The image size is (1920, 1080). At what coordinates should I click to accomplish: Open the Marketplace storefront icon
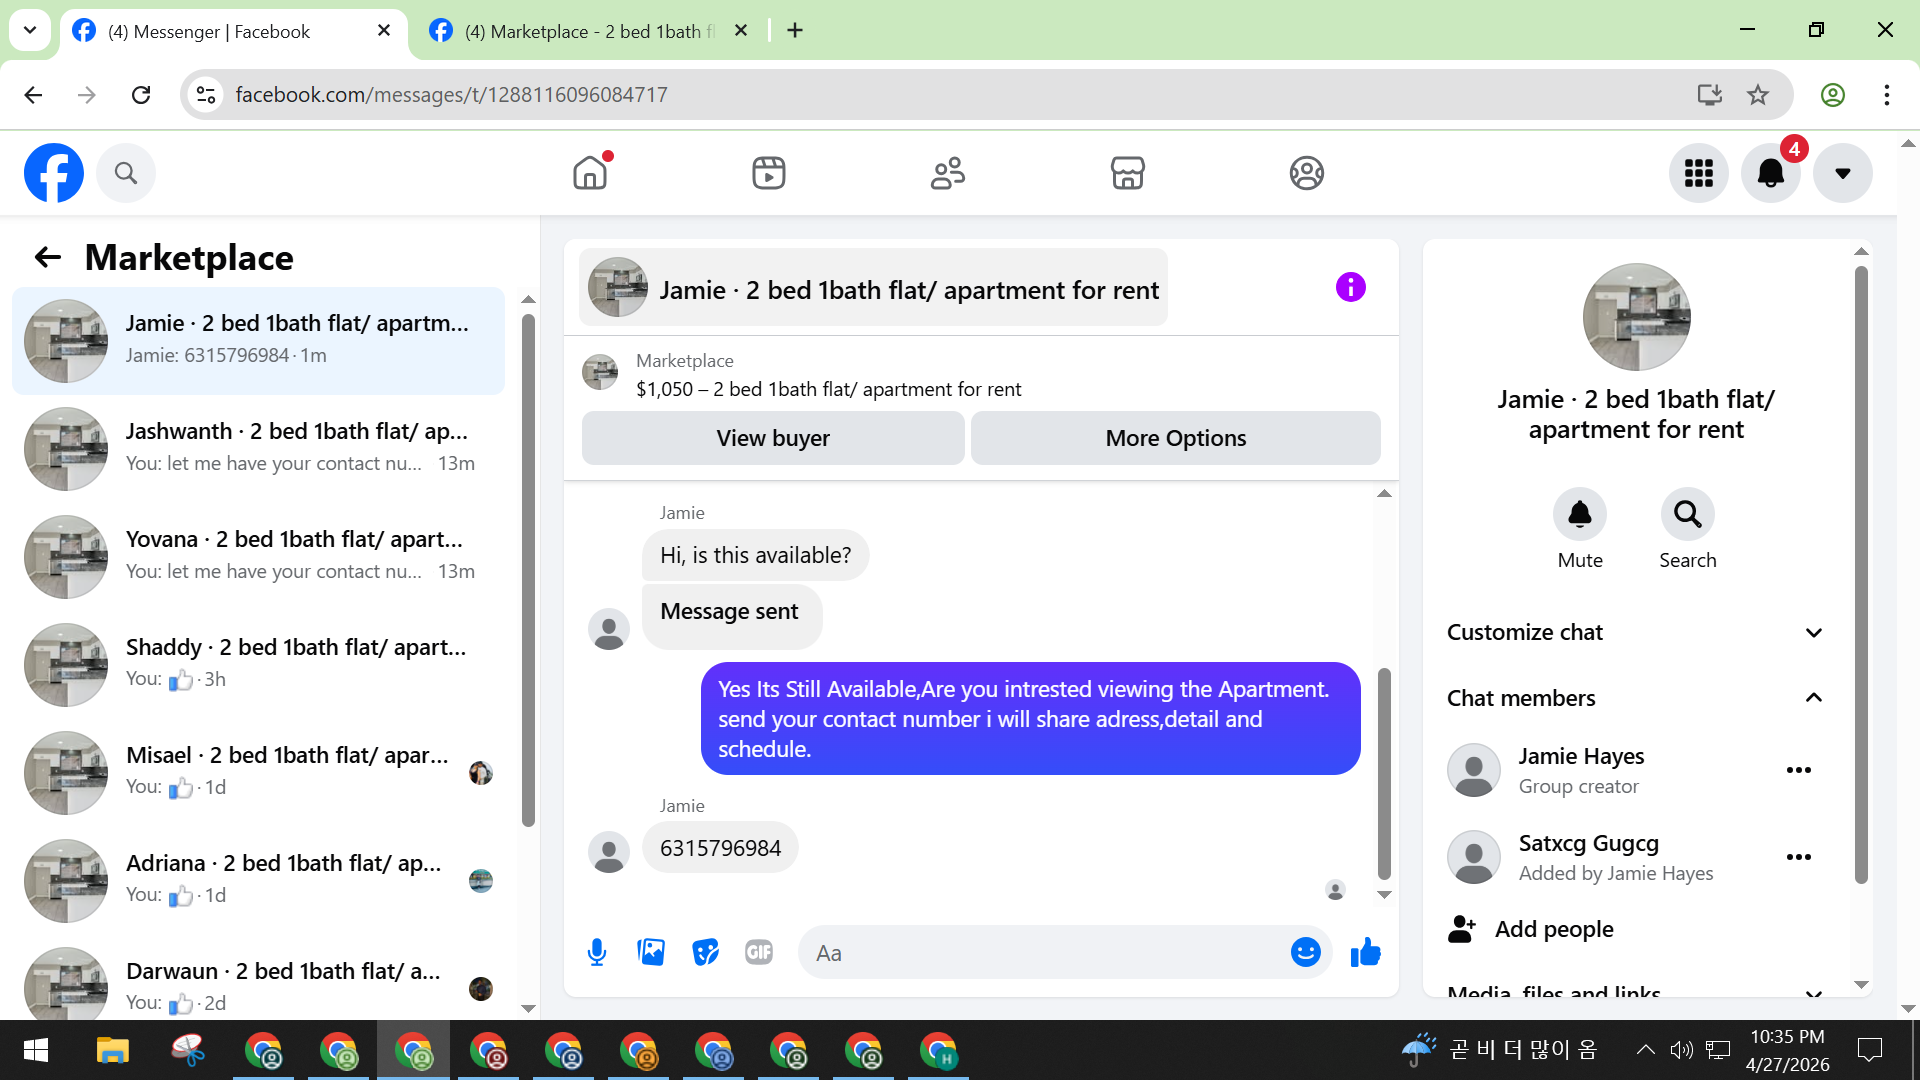click(x=1127, y=173)
